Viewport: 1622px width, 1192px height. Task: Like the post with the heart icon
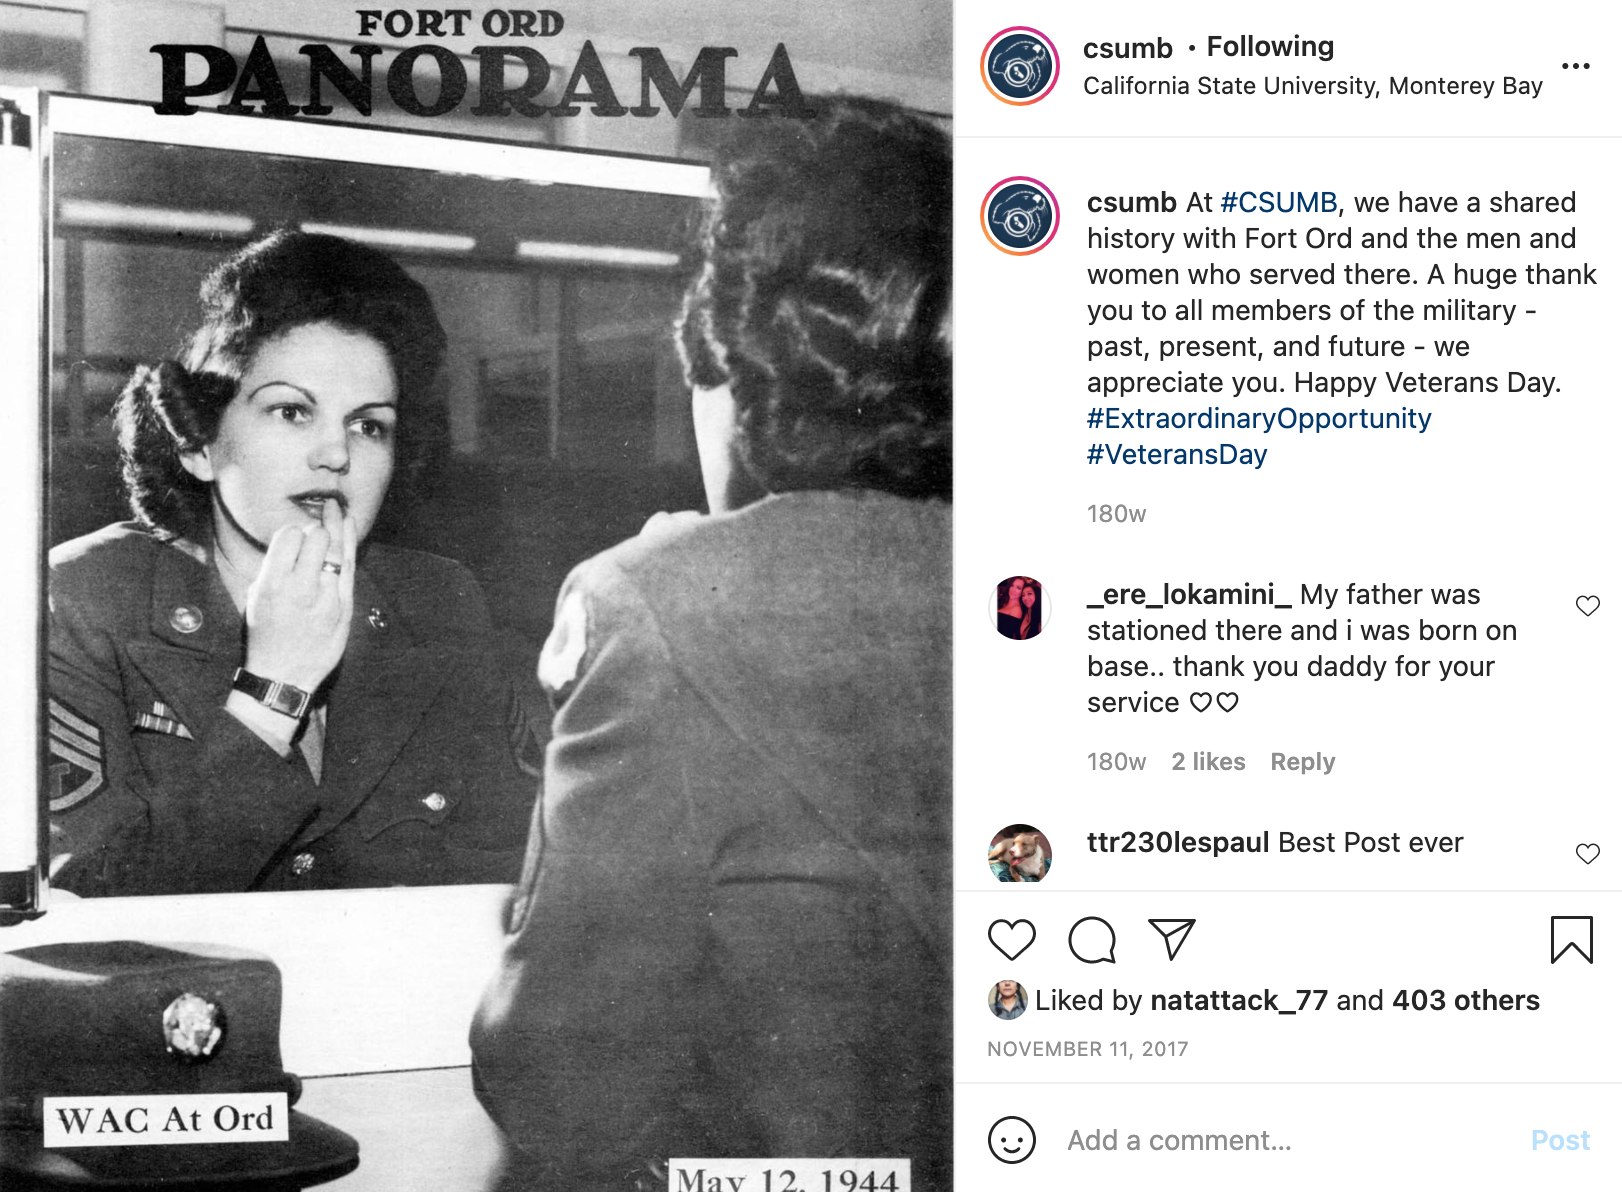[1011, 940]
